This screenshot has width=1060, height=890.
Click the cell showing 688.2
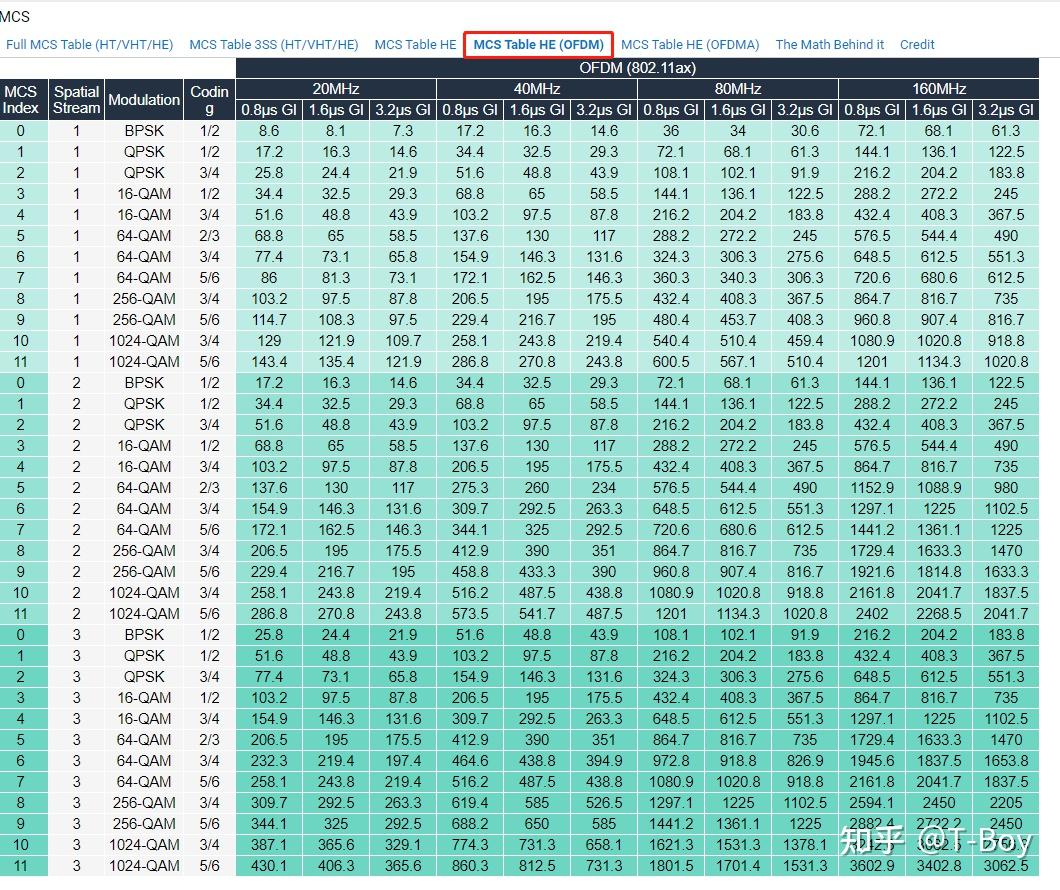pyautogui.click(x=470, y=824)
